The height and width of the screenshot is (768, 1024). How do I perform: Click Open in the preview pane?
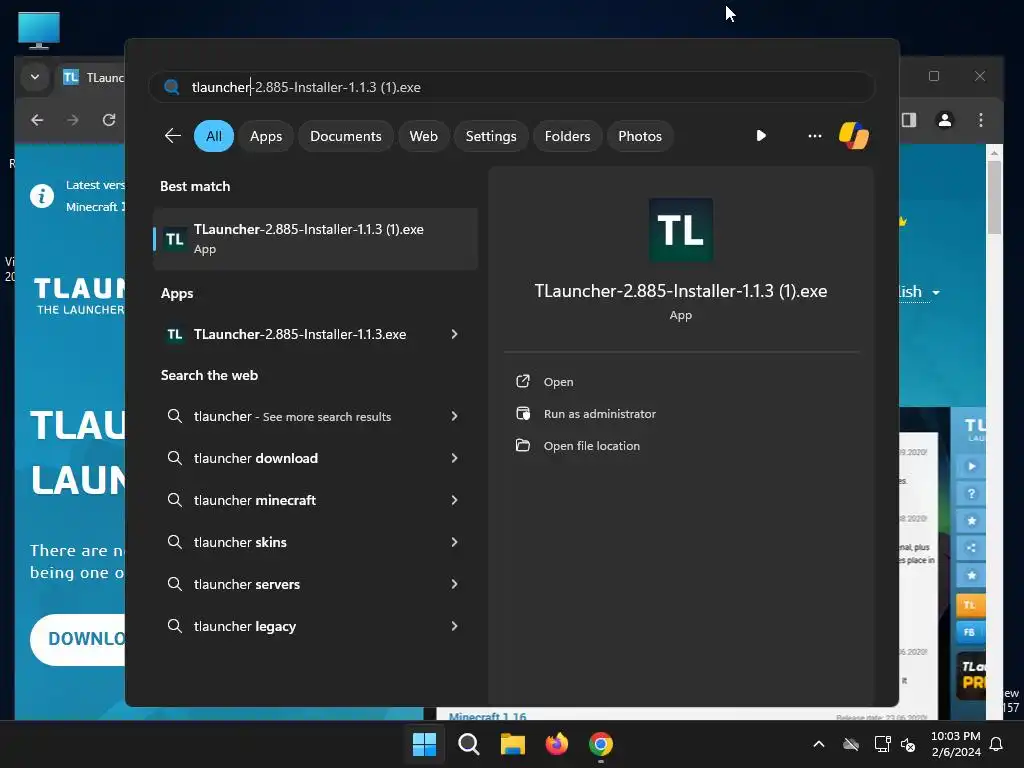558,382
